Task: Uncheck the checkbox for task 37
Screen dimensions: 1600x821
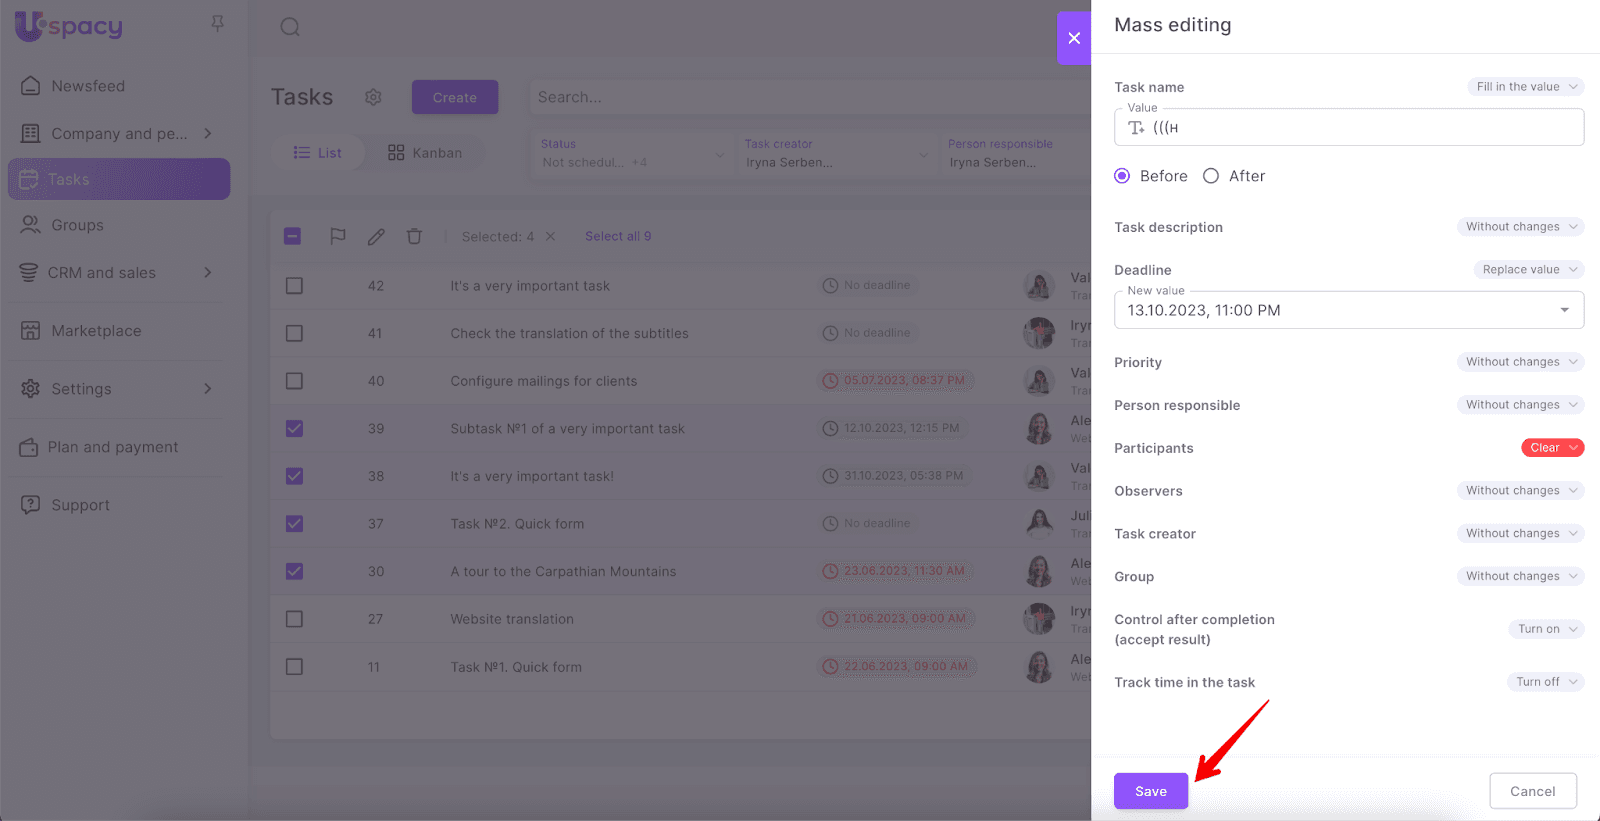Action: click(x=294, y=524)
